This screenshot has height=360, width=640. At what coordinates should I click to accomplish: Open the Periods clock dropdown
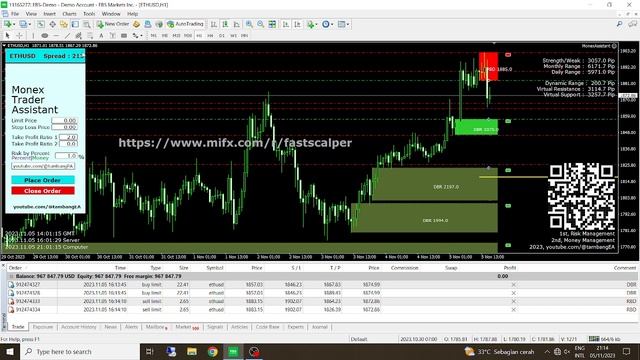tap(327, 24)
